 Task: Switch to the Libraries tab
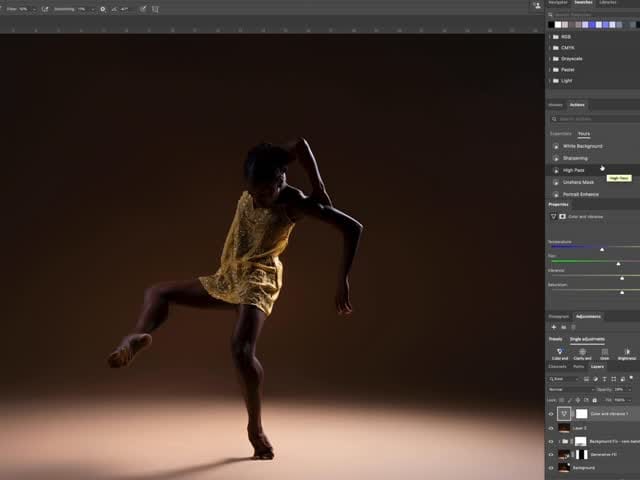coord(608,2)
